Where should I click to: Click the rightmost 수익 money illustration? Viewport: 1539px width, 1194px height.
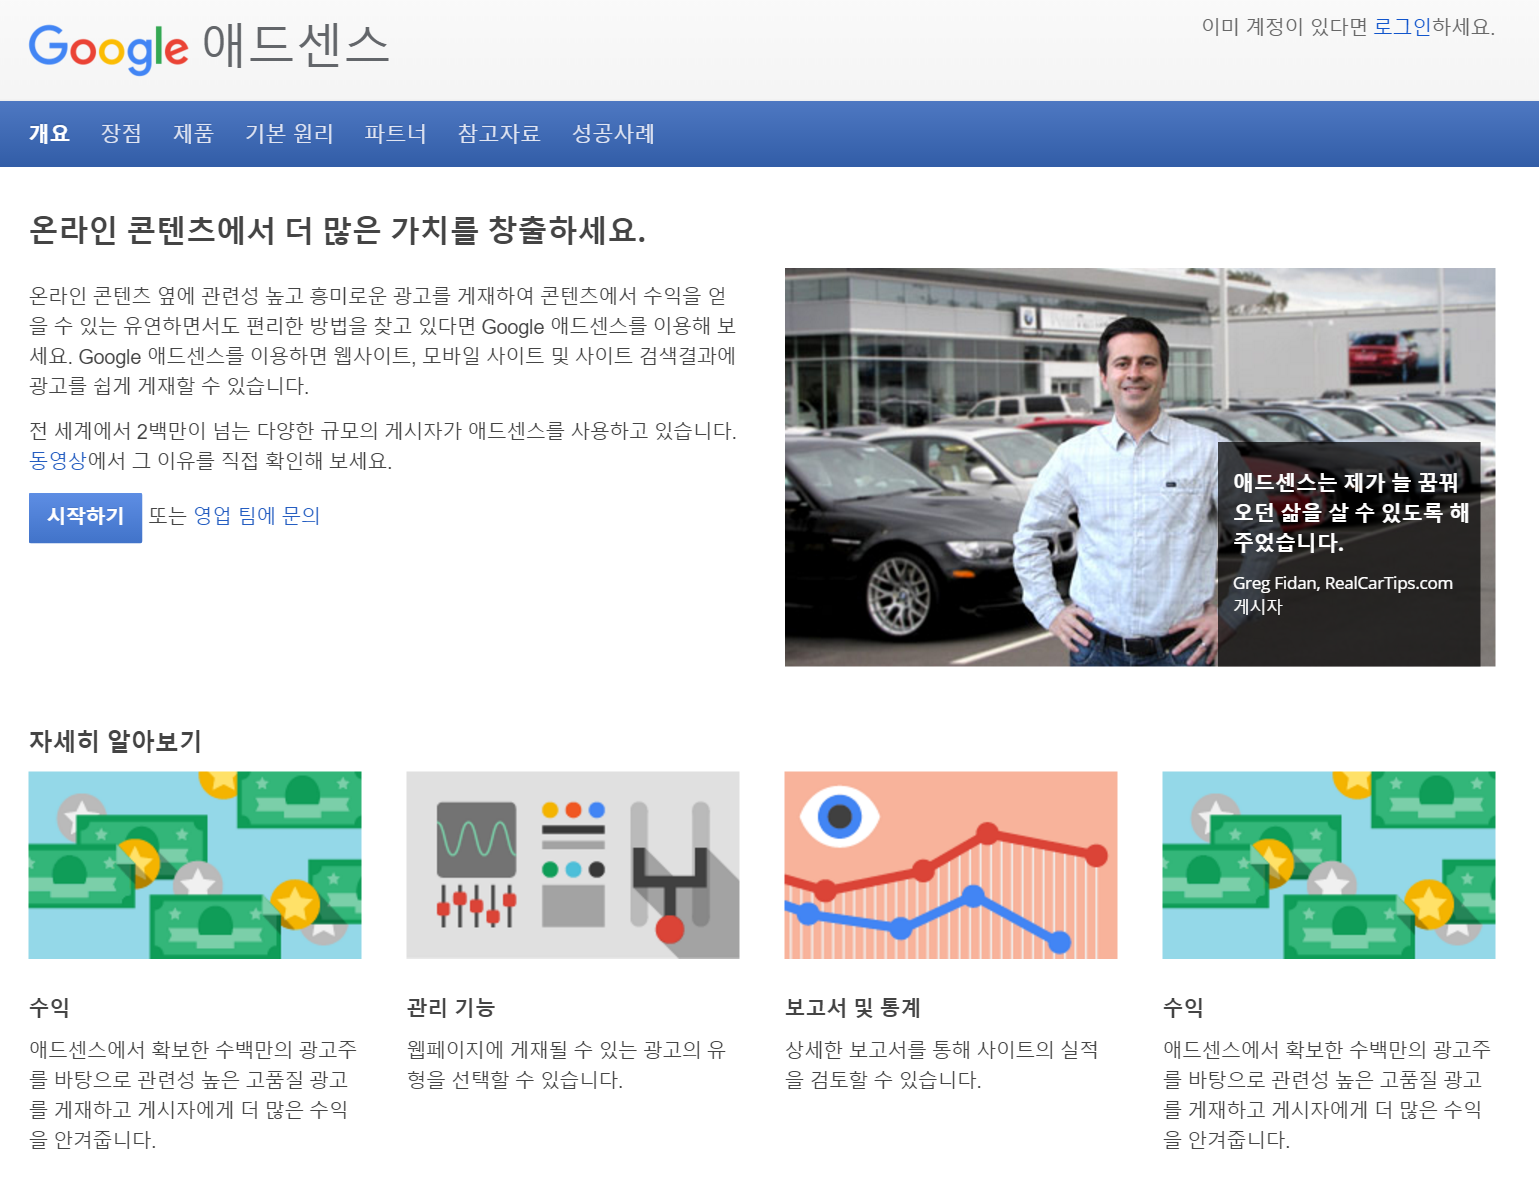[1329, 865]
